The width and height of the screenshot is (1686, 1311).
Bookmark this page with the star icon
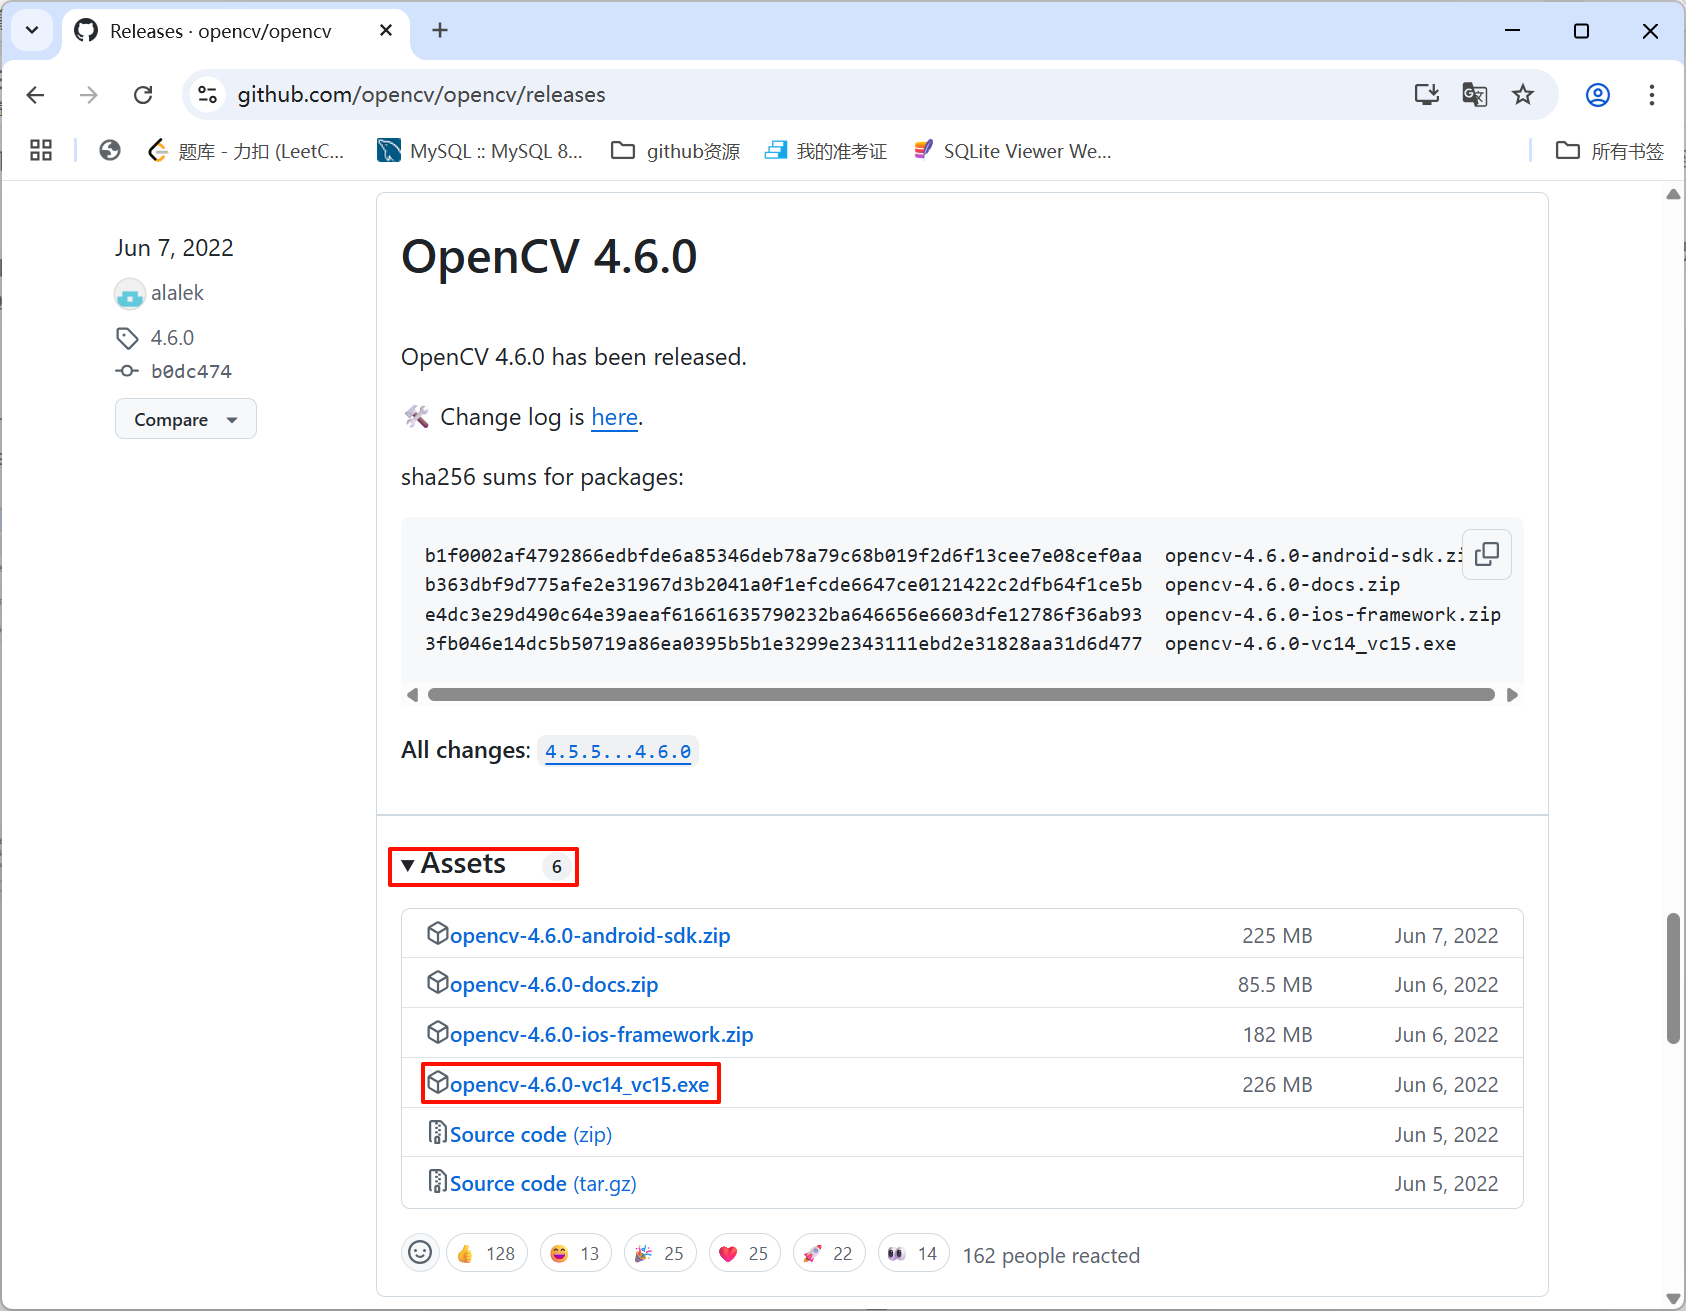pyautogui.click(x=1523, y=95)
